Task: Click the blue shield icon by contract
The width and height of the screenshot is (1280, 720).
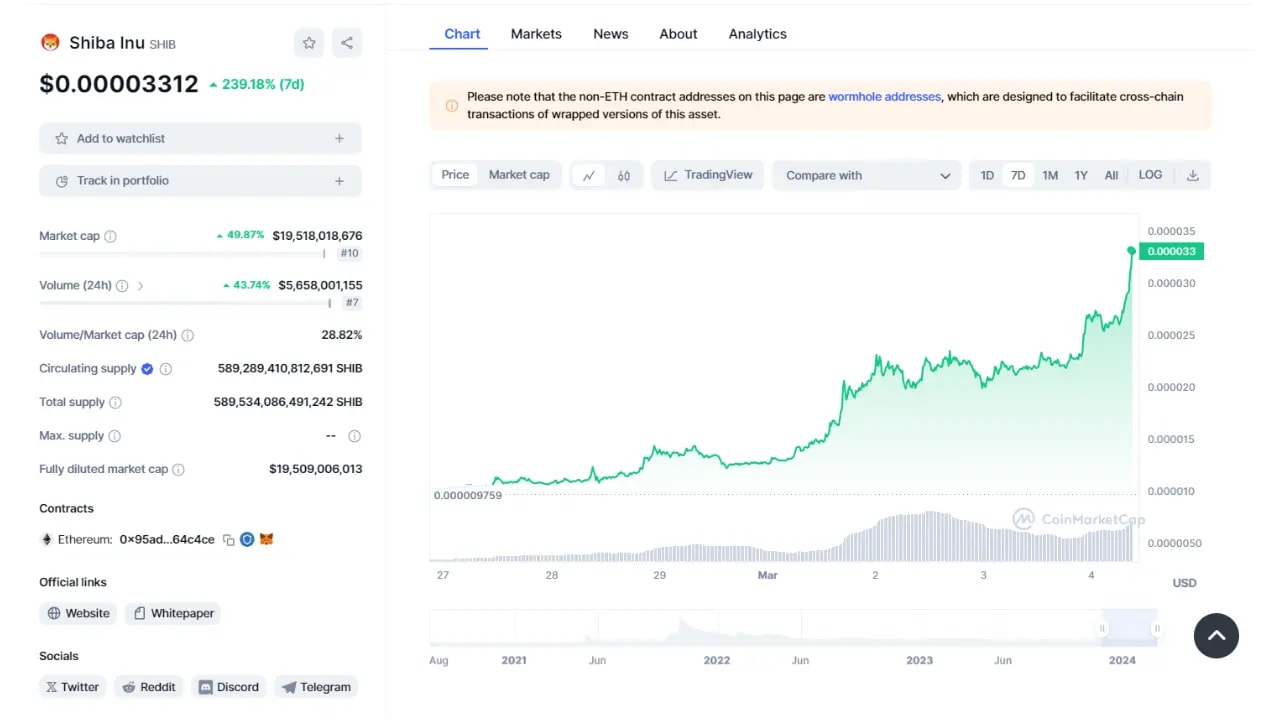Action: (x=247, y=540)
